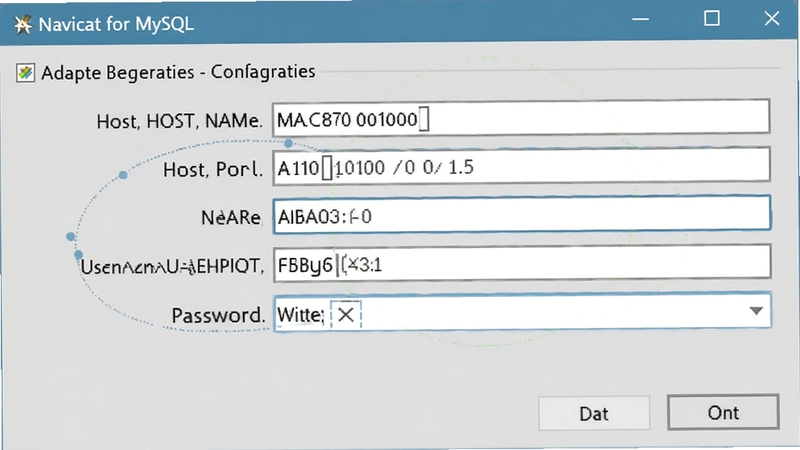Screen dimensions: 800x450
Task: Click the Navicat app icon in title bar
Action: [22, 24]
